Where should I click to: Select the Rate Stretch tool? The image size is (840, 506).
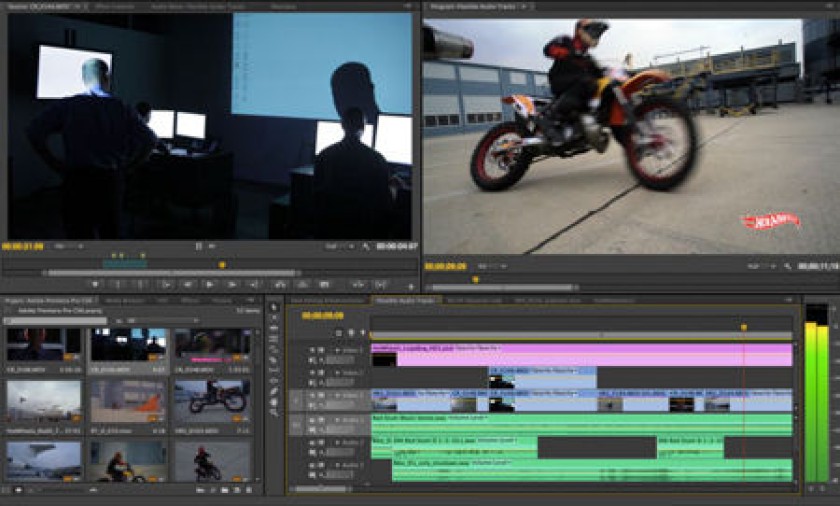(x=274, y=349)
